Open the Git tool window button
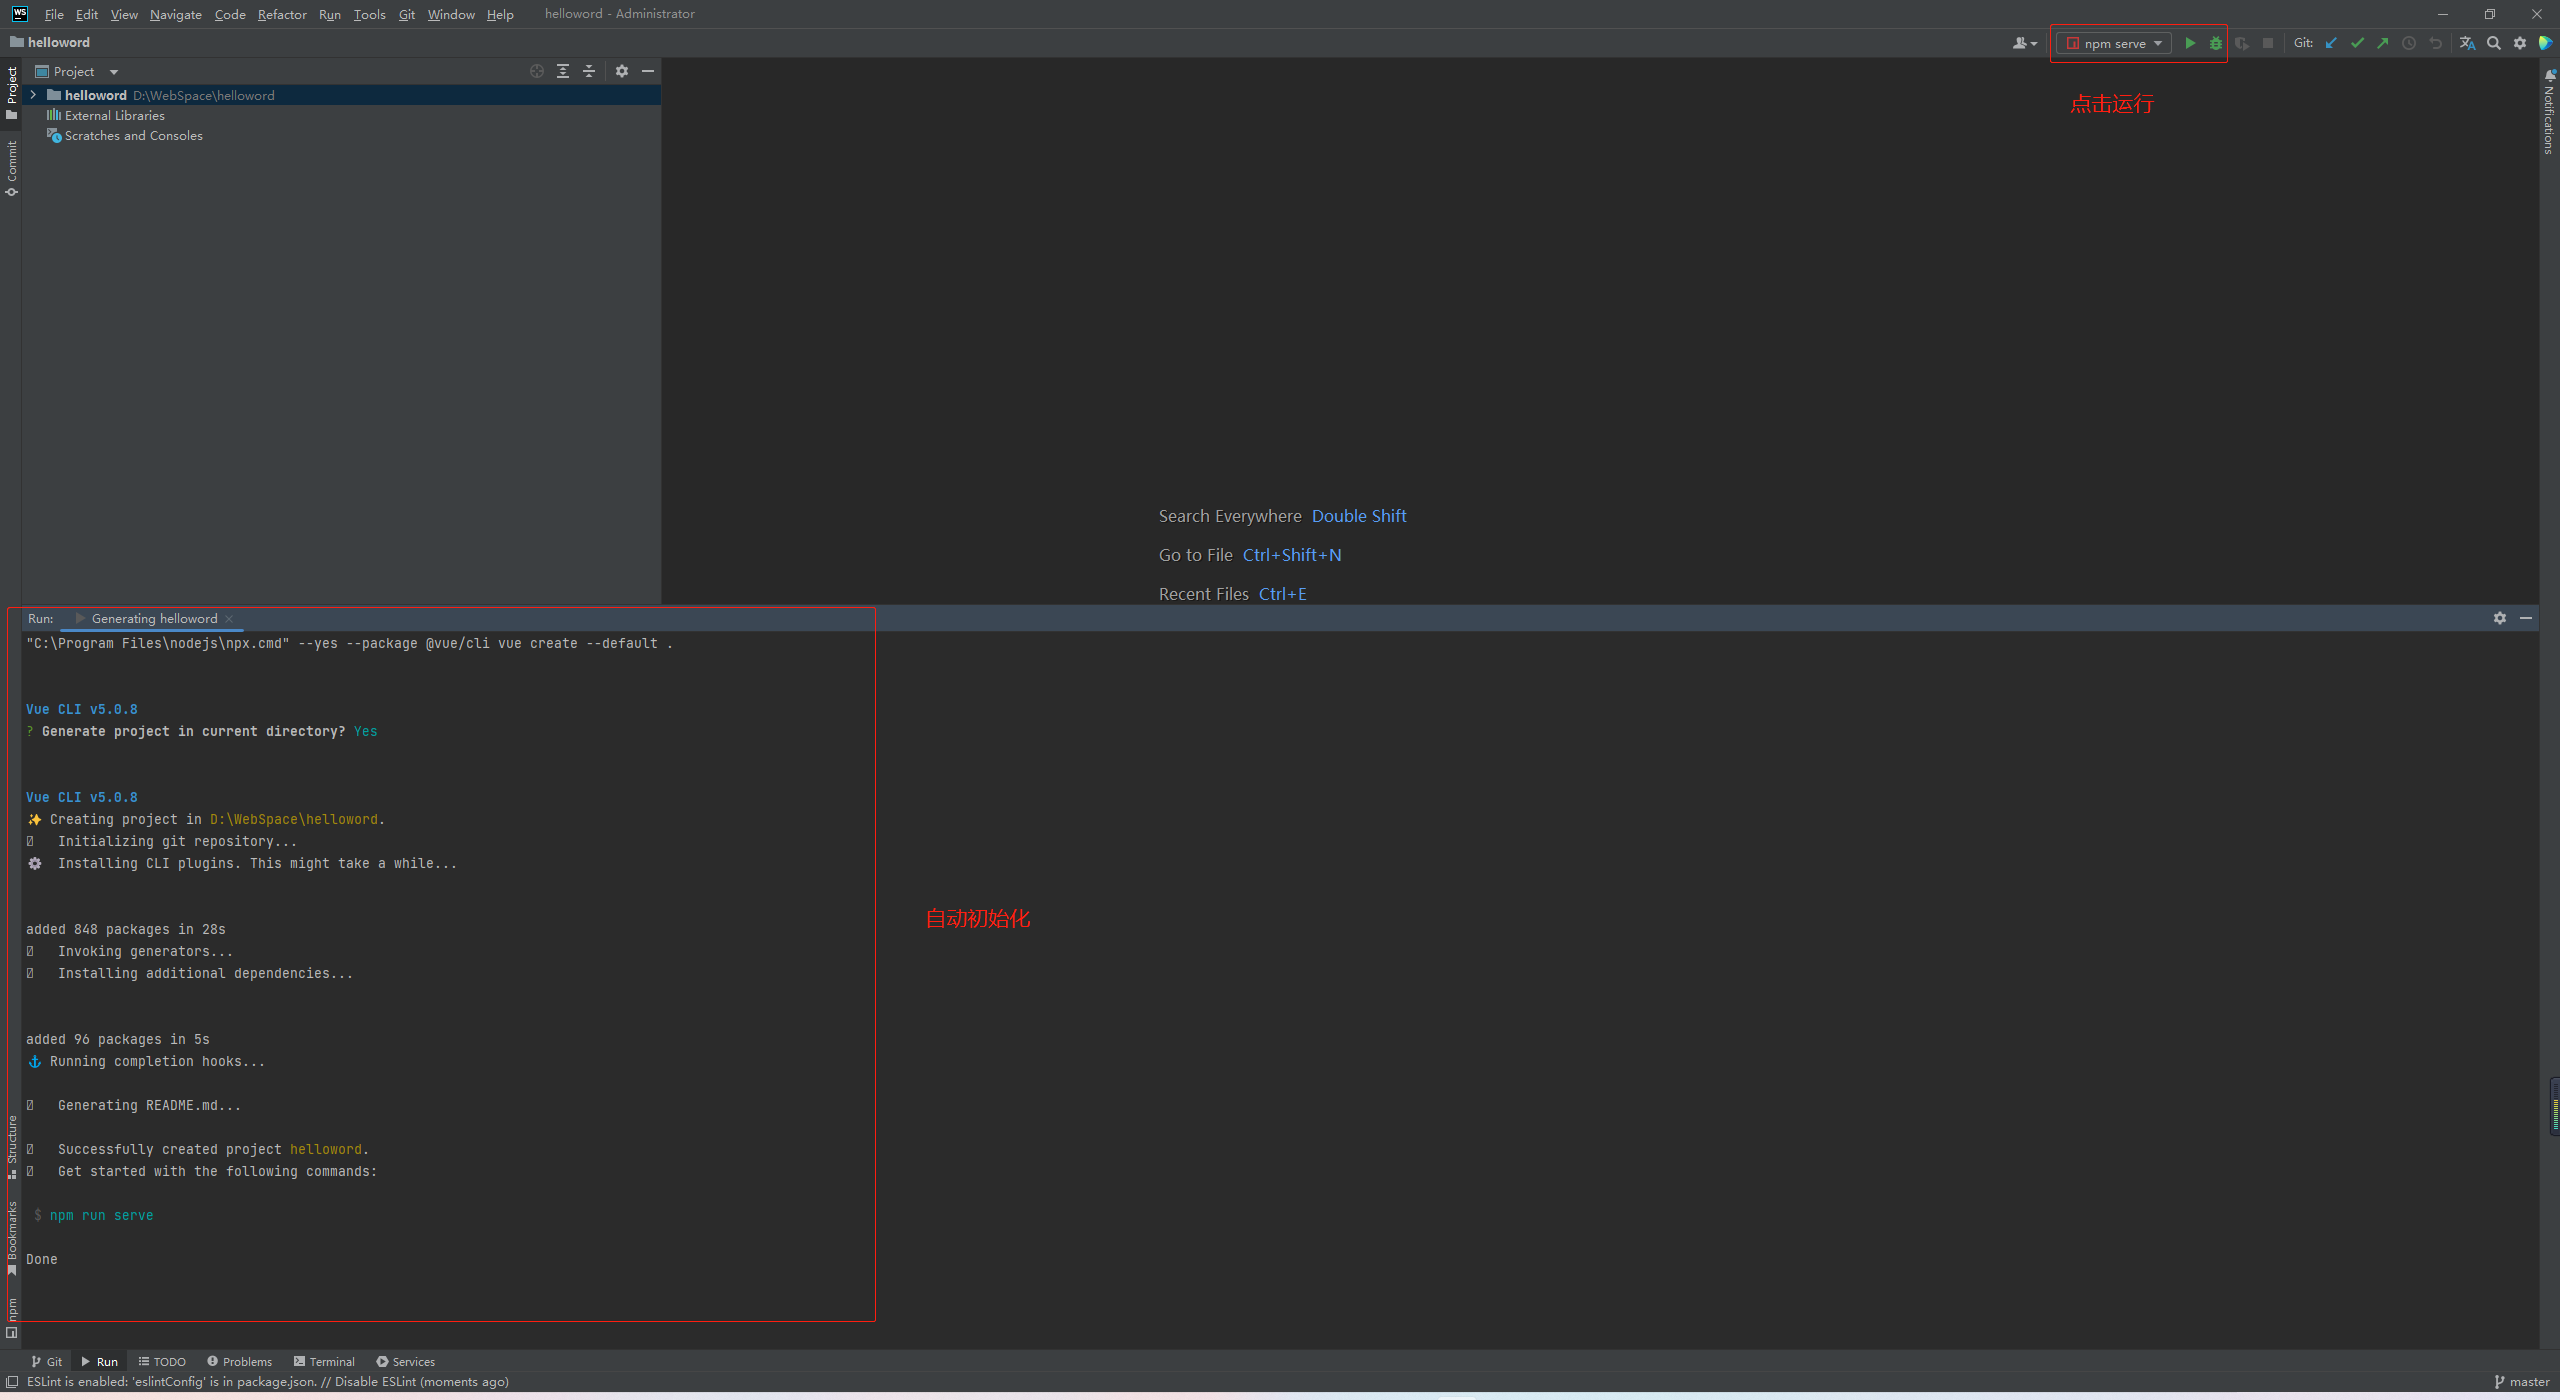 [x=46, y=1361]
